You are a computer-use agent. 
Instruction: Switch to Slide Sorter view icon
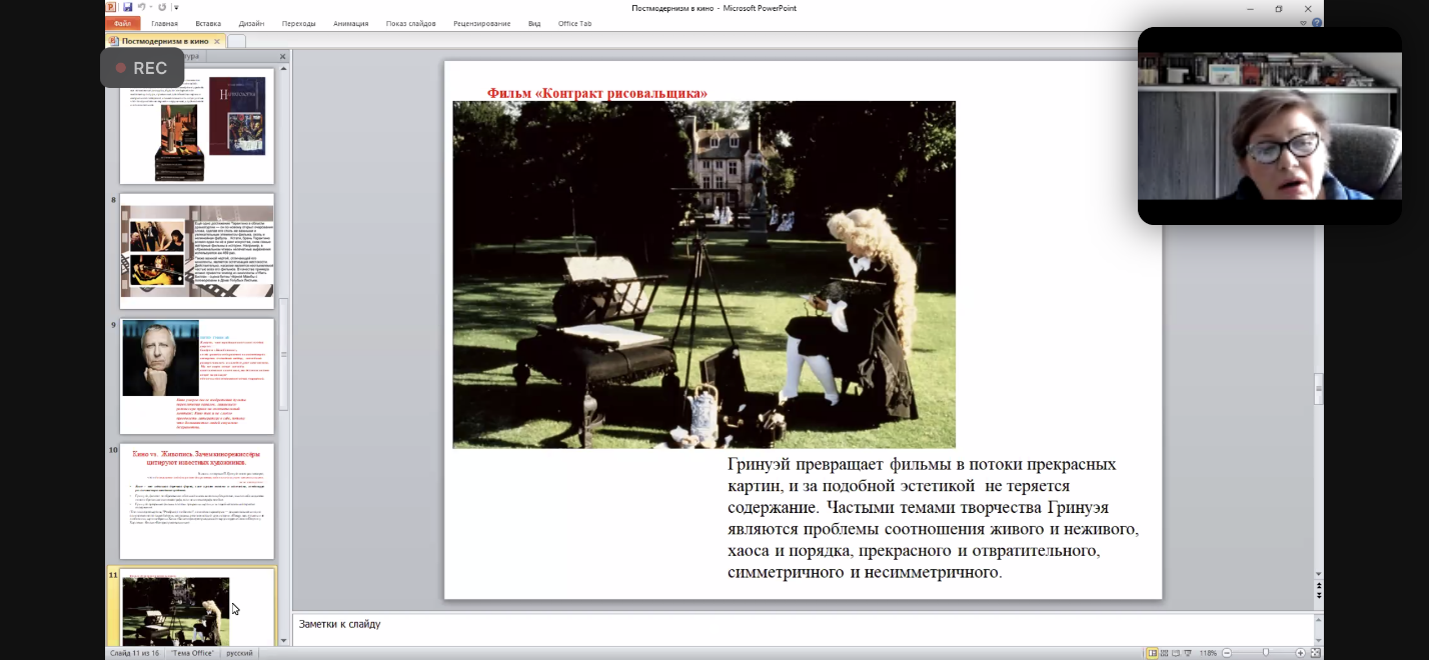(x=1165, y=653)
